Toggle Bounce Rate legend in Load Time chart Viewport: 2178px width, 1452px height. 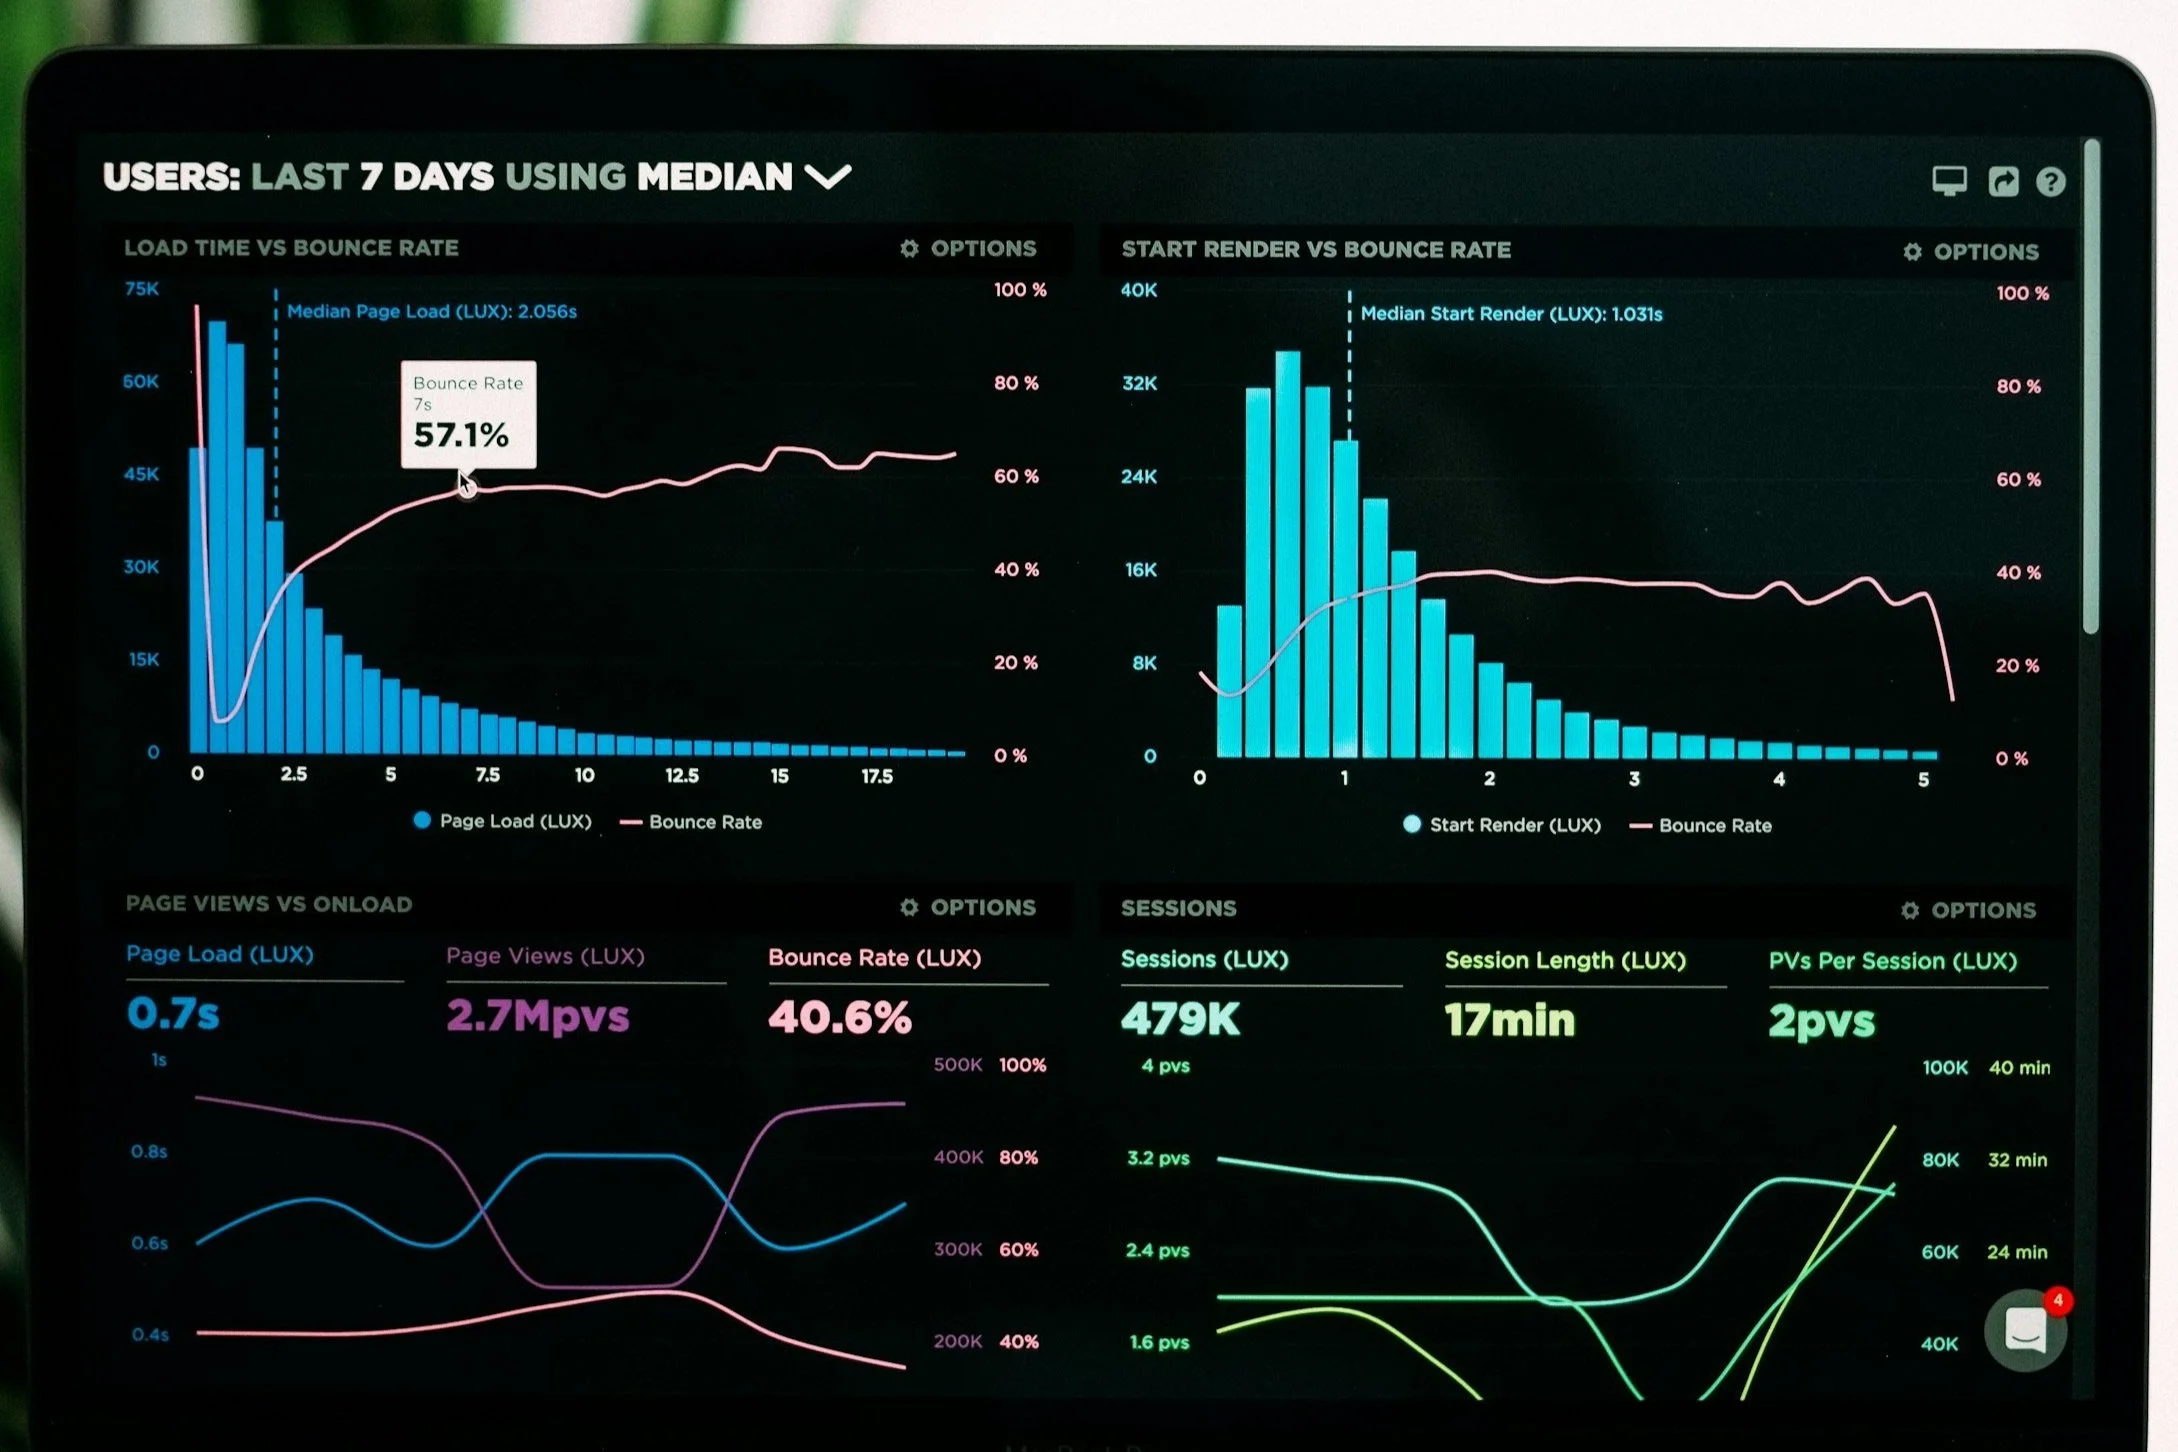click(x=691, y=822)
